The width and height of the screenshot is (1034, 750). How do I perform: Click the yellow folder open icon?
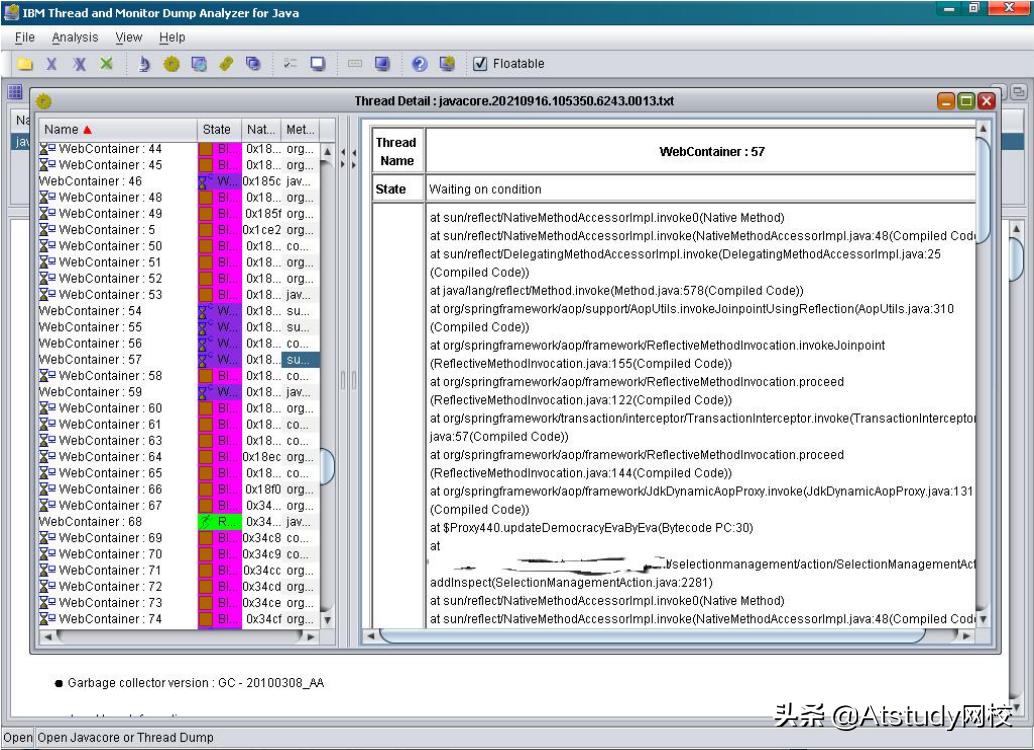point(25,64)
